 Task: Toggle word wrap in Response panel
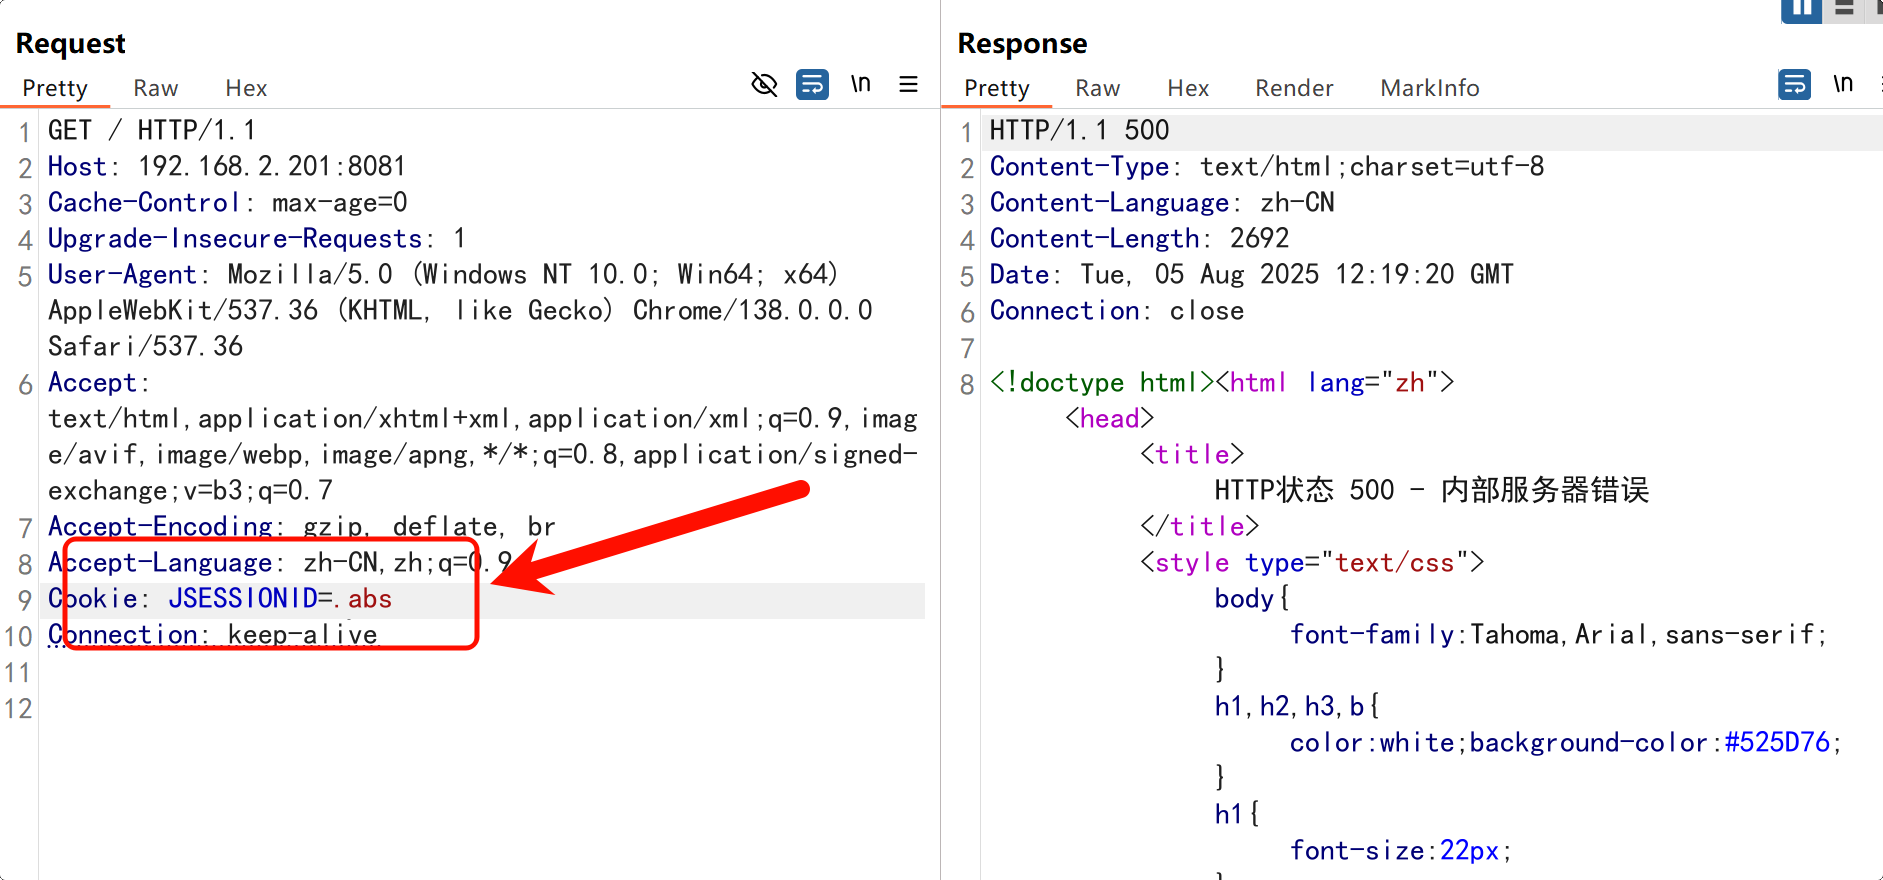[1794, 85]
